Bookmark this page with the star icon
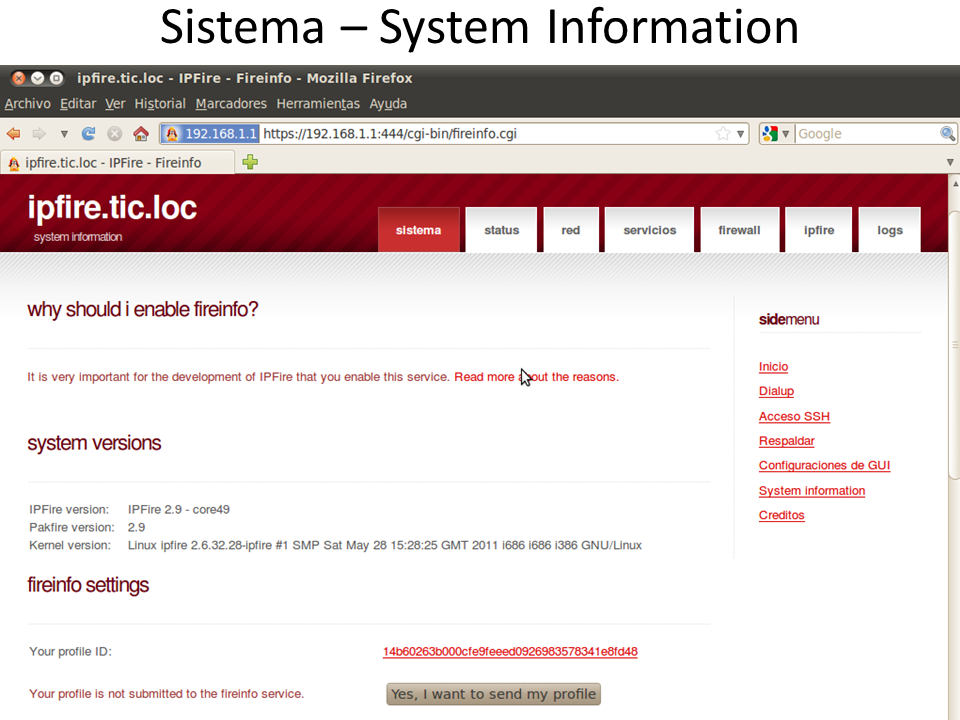The height and width of the screenshot is (720, 960). coord(723,134)
